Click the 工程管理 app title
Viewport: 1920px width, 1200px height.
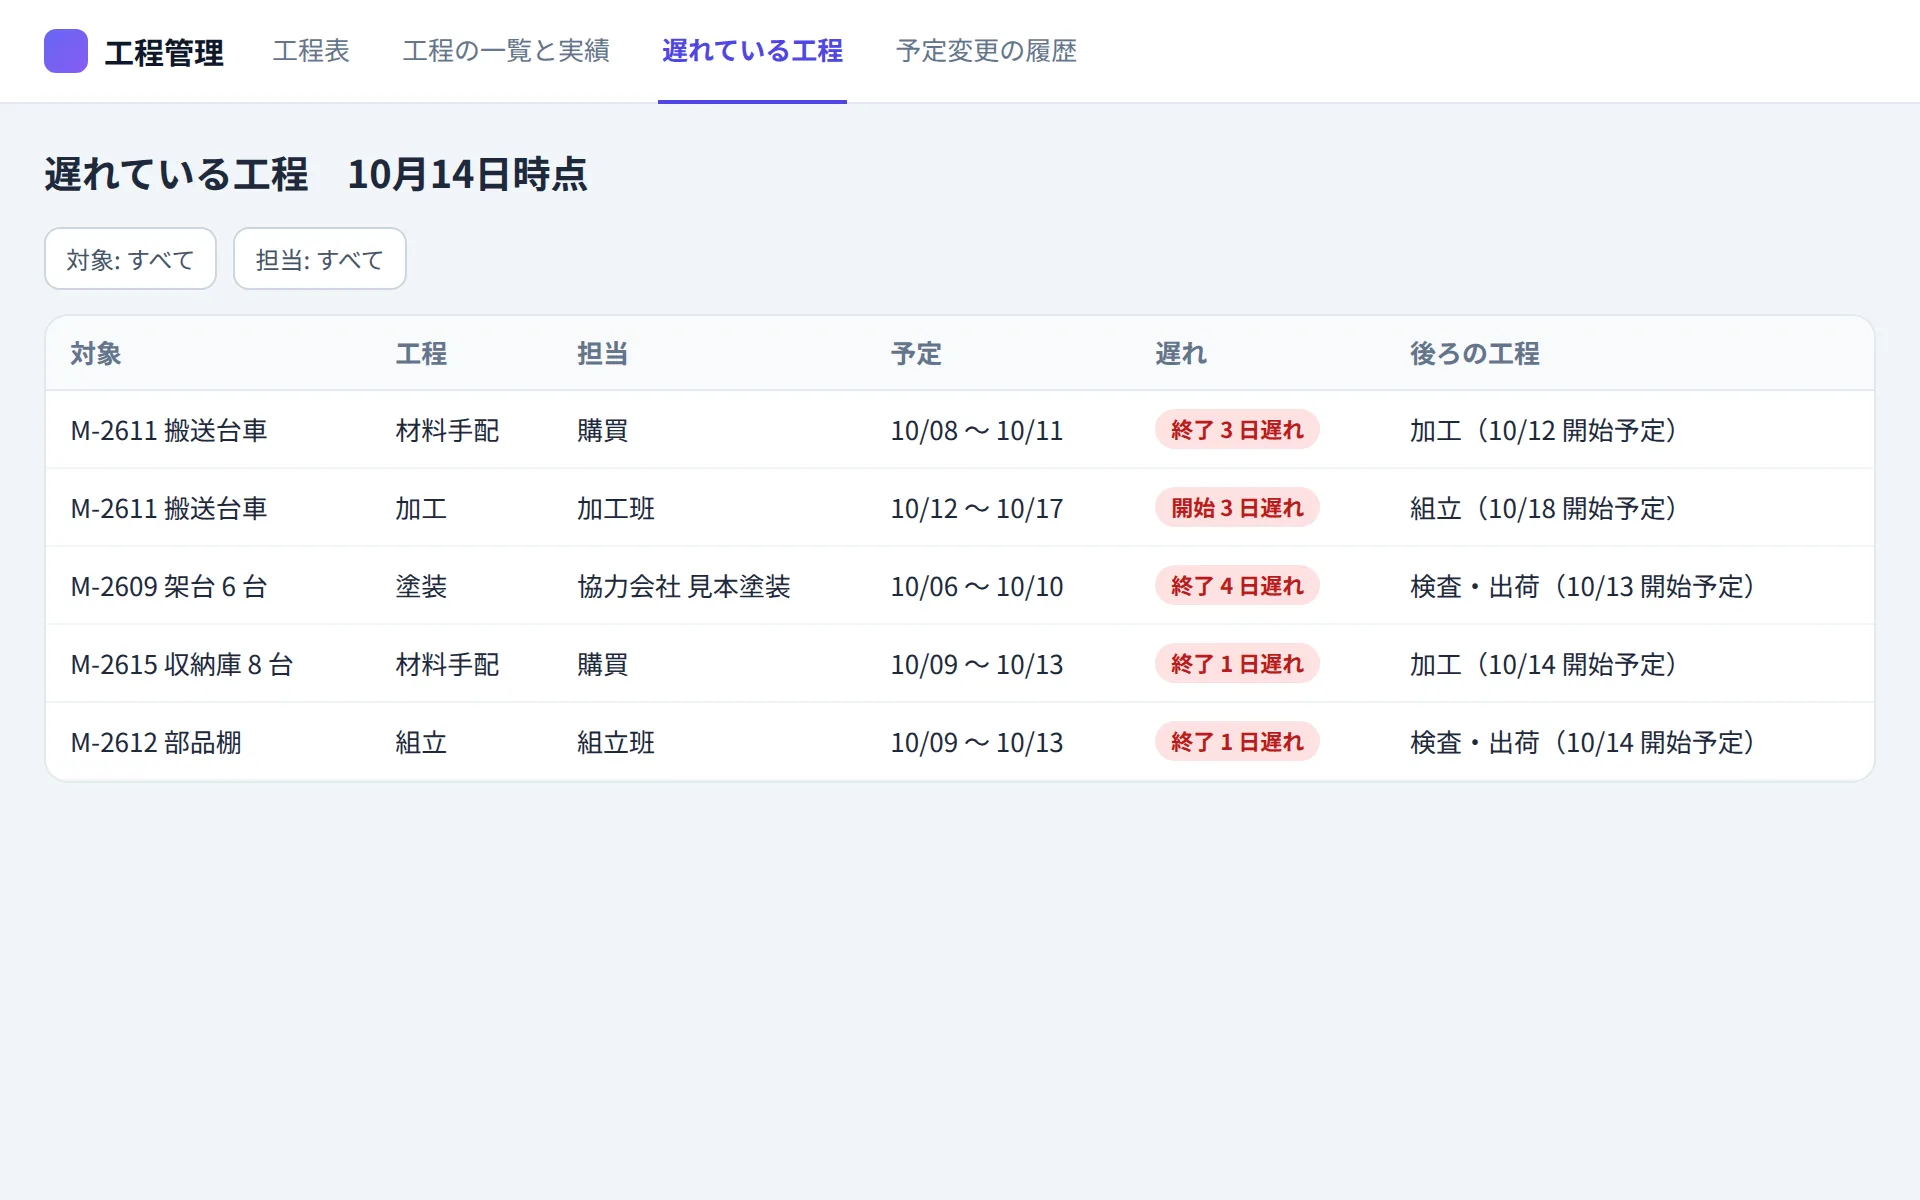click(x=164, y=52)
